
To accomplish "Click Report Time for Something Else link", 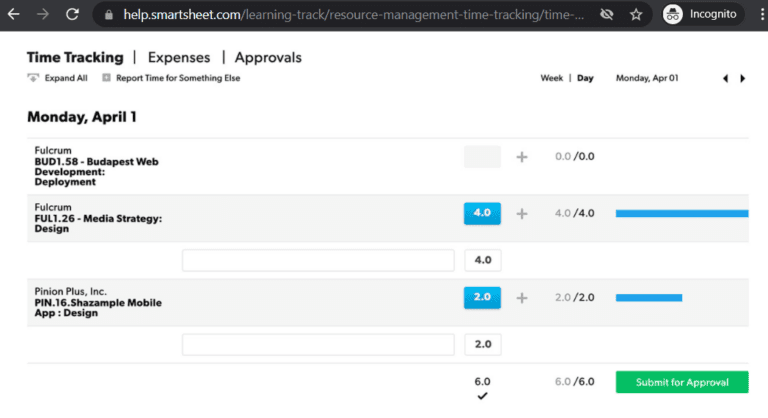I will (x=178, y=78).
